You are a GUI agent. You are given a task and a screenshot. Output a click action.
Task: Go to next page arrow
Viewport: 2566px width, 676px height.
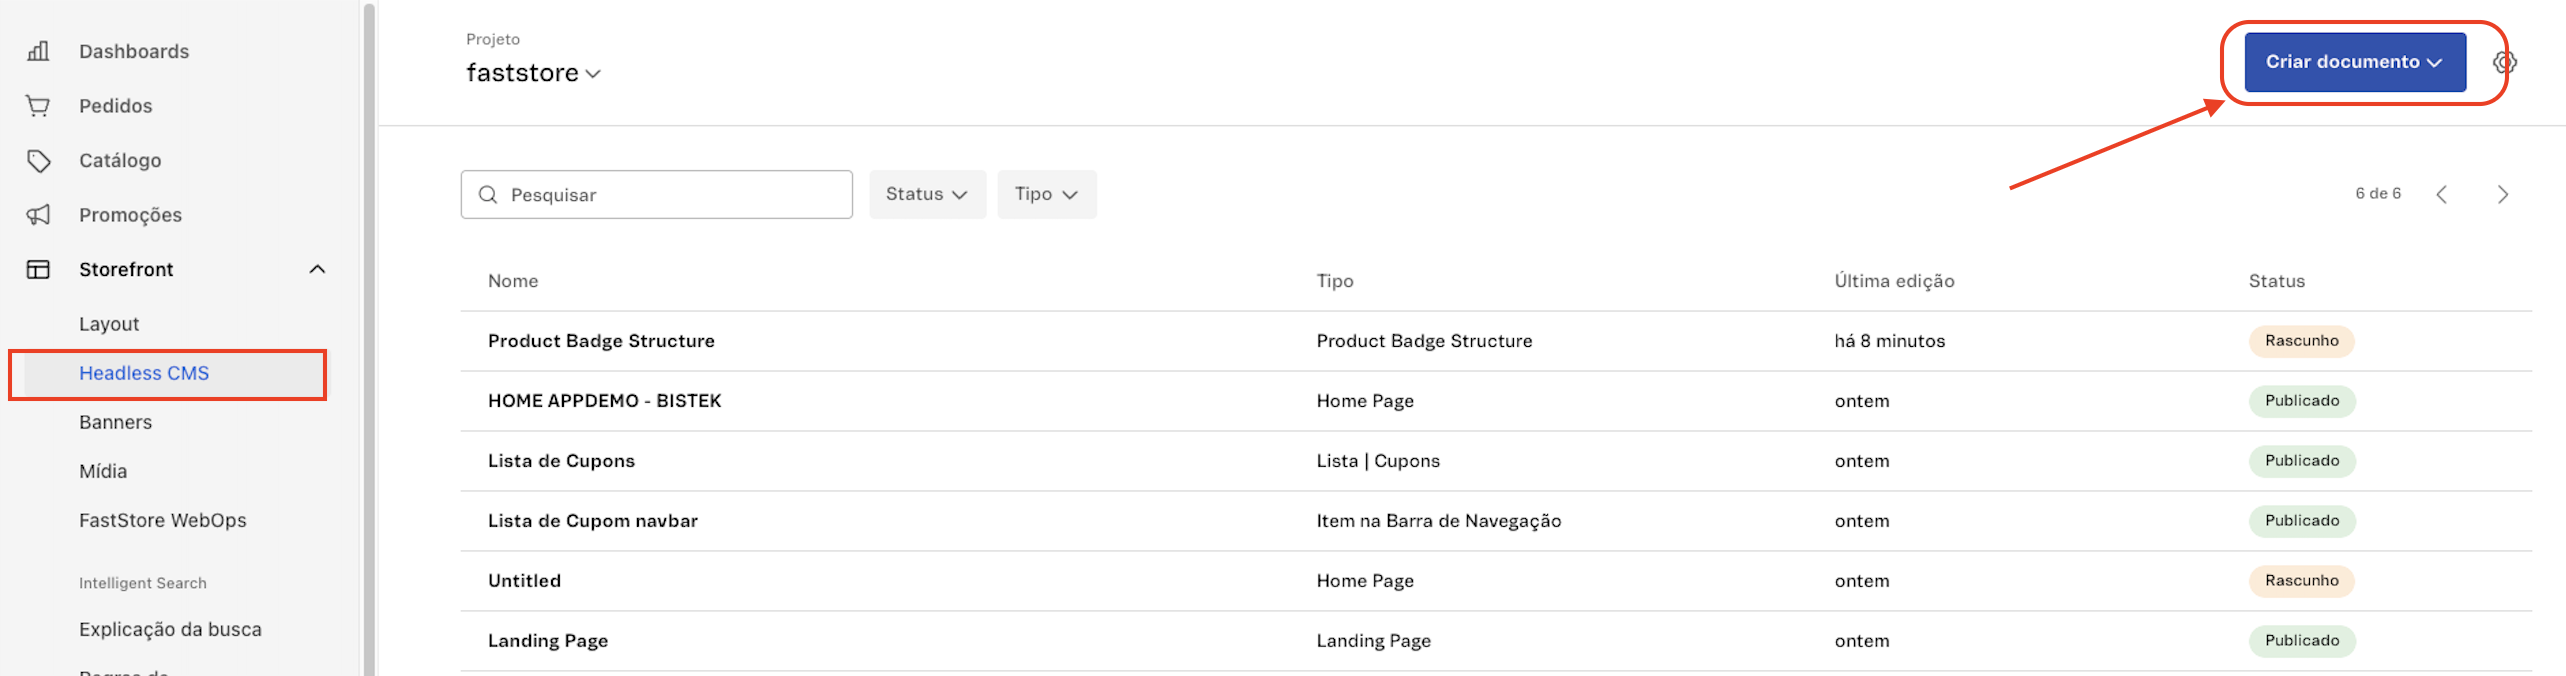[2502, 195]
